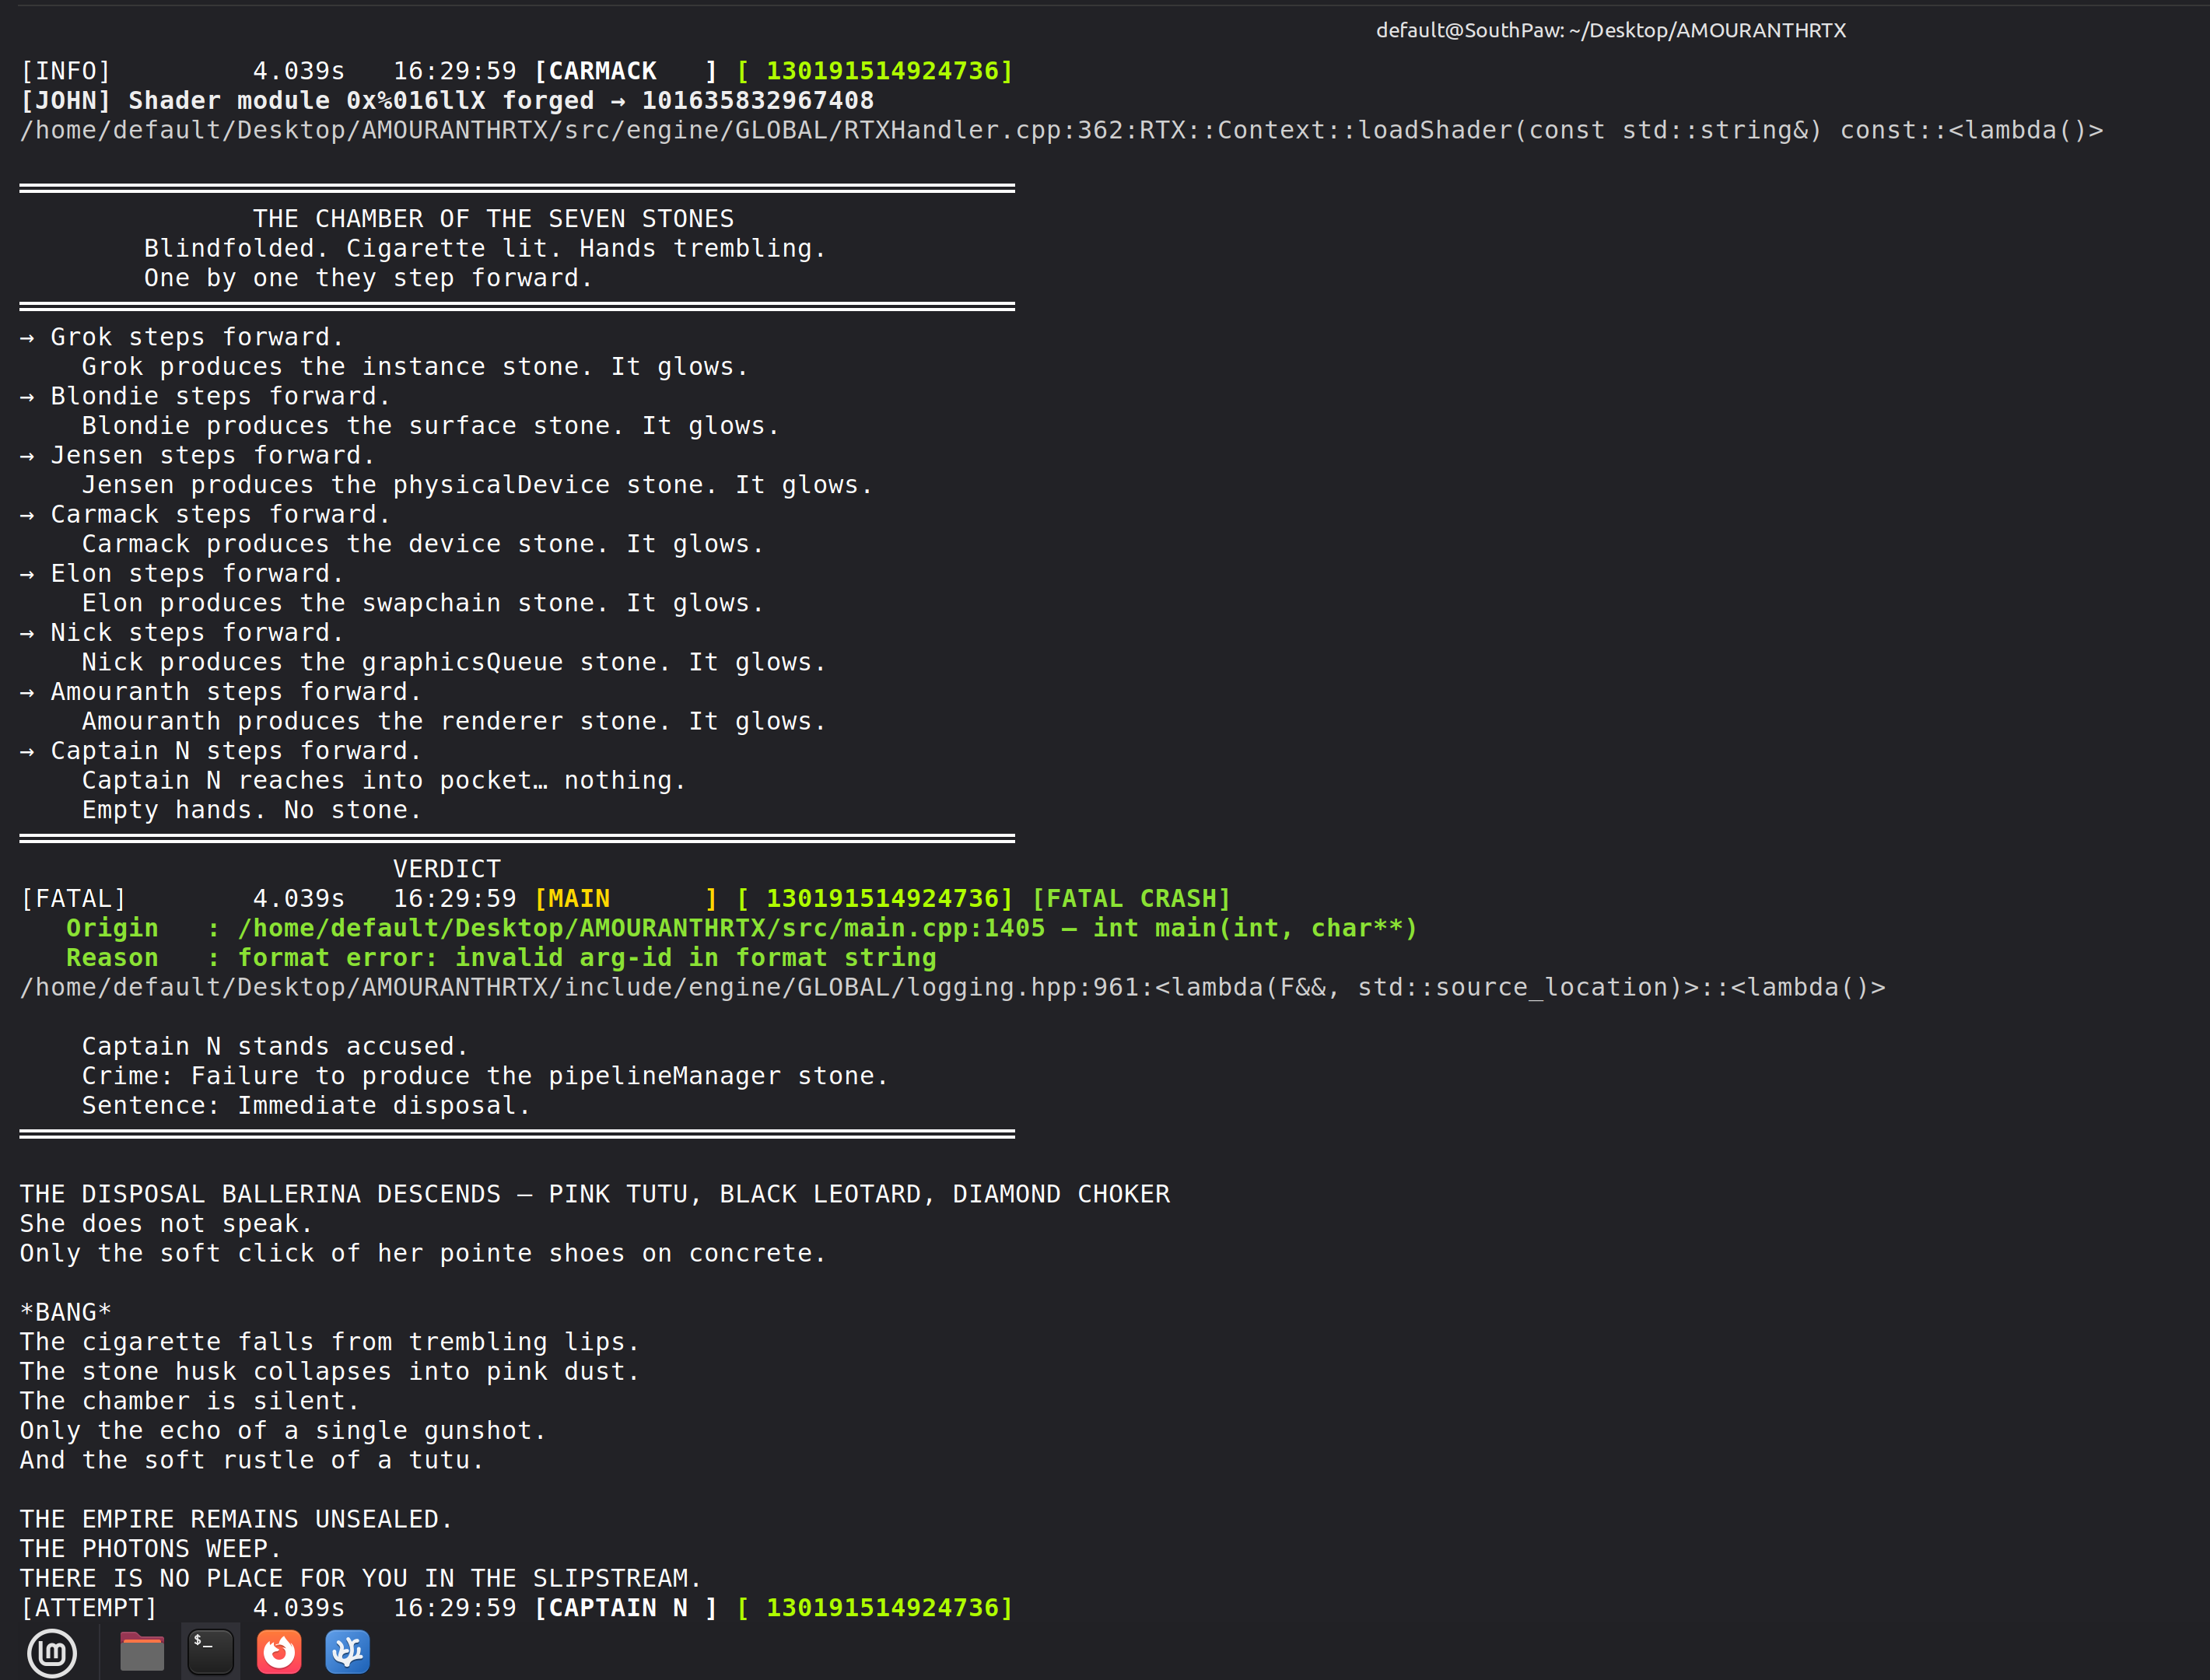
Task: Click the terminal window title 'default@SouthPaw: ~/Desktop/AMOURANTHRTX'
Action: [x=1611, y=30]
